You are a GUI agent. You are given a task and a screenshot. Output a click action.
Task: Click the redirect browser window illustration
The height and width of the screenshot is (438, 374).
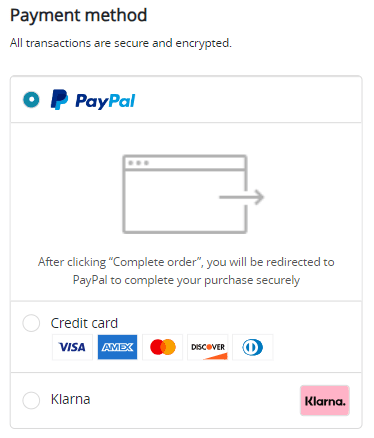click(185, 194)
